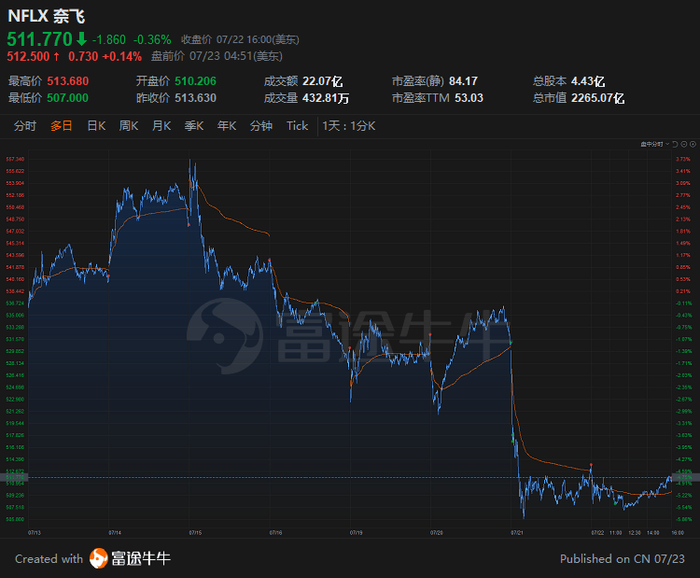This screenshot has width=700, height=578.
Task: Click the green down-arrow beside the price
Action: pos(81,39)
